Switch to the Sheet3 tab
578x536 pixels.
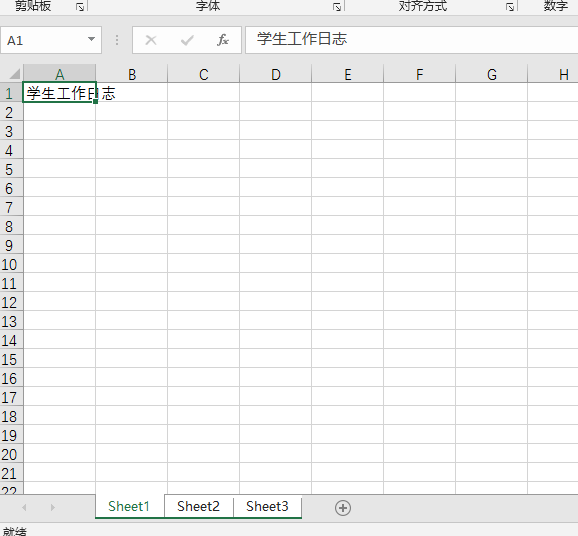[267, 507]
